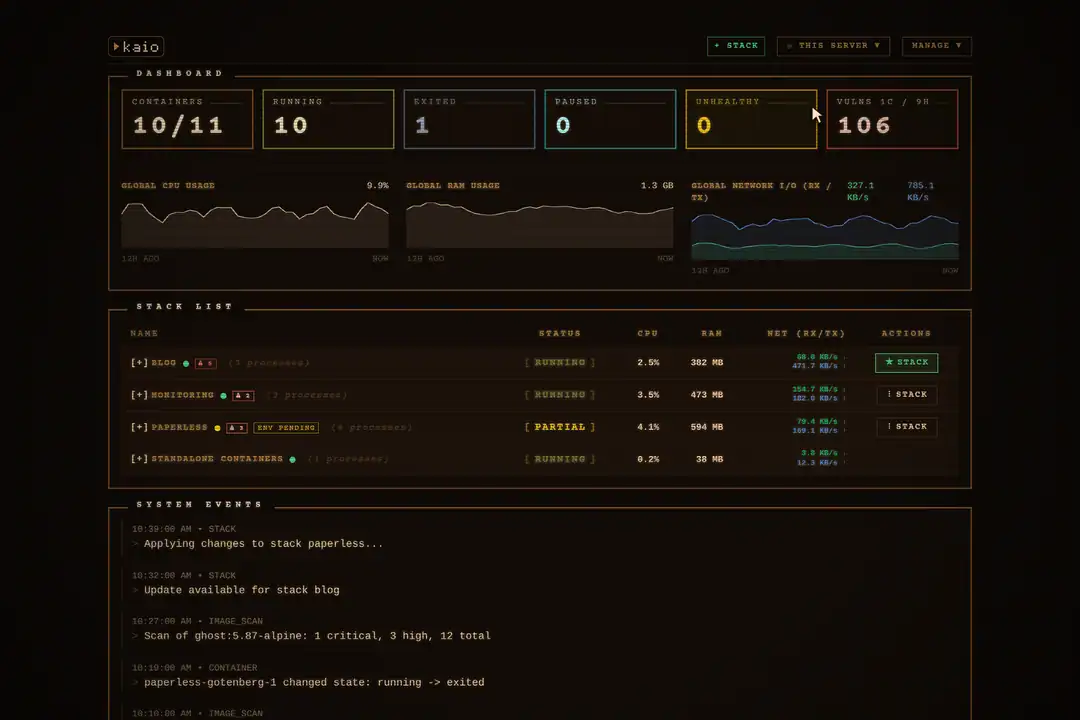
Task: Click the MONITORING vulnerability warning badge
Action: point(243,395)
